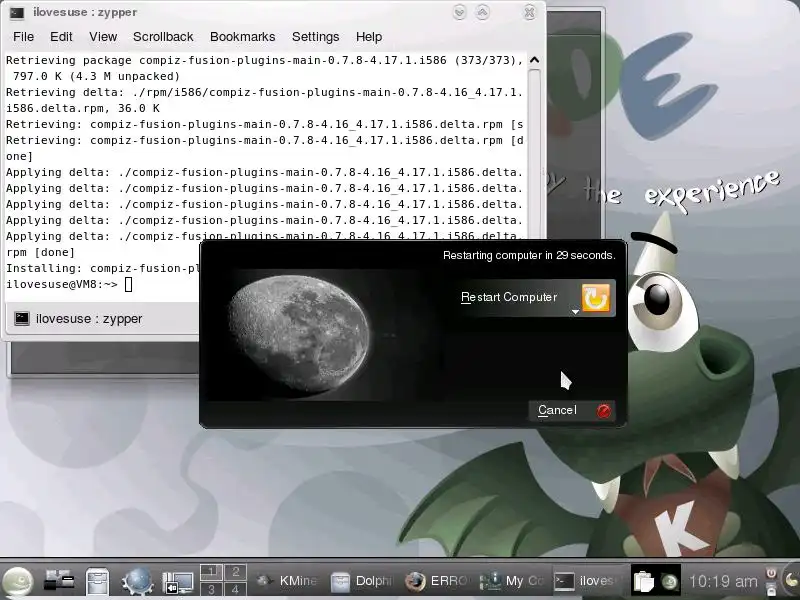The height and width of the screenshot is (600, 800).
Task: Click the moon image in shutdown dialog
Action: pyautogui.click(x=299, y=334)
